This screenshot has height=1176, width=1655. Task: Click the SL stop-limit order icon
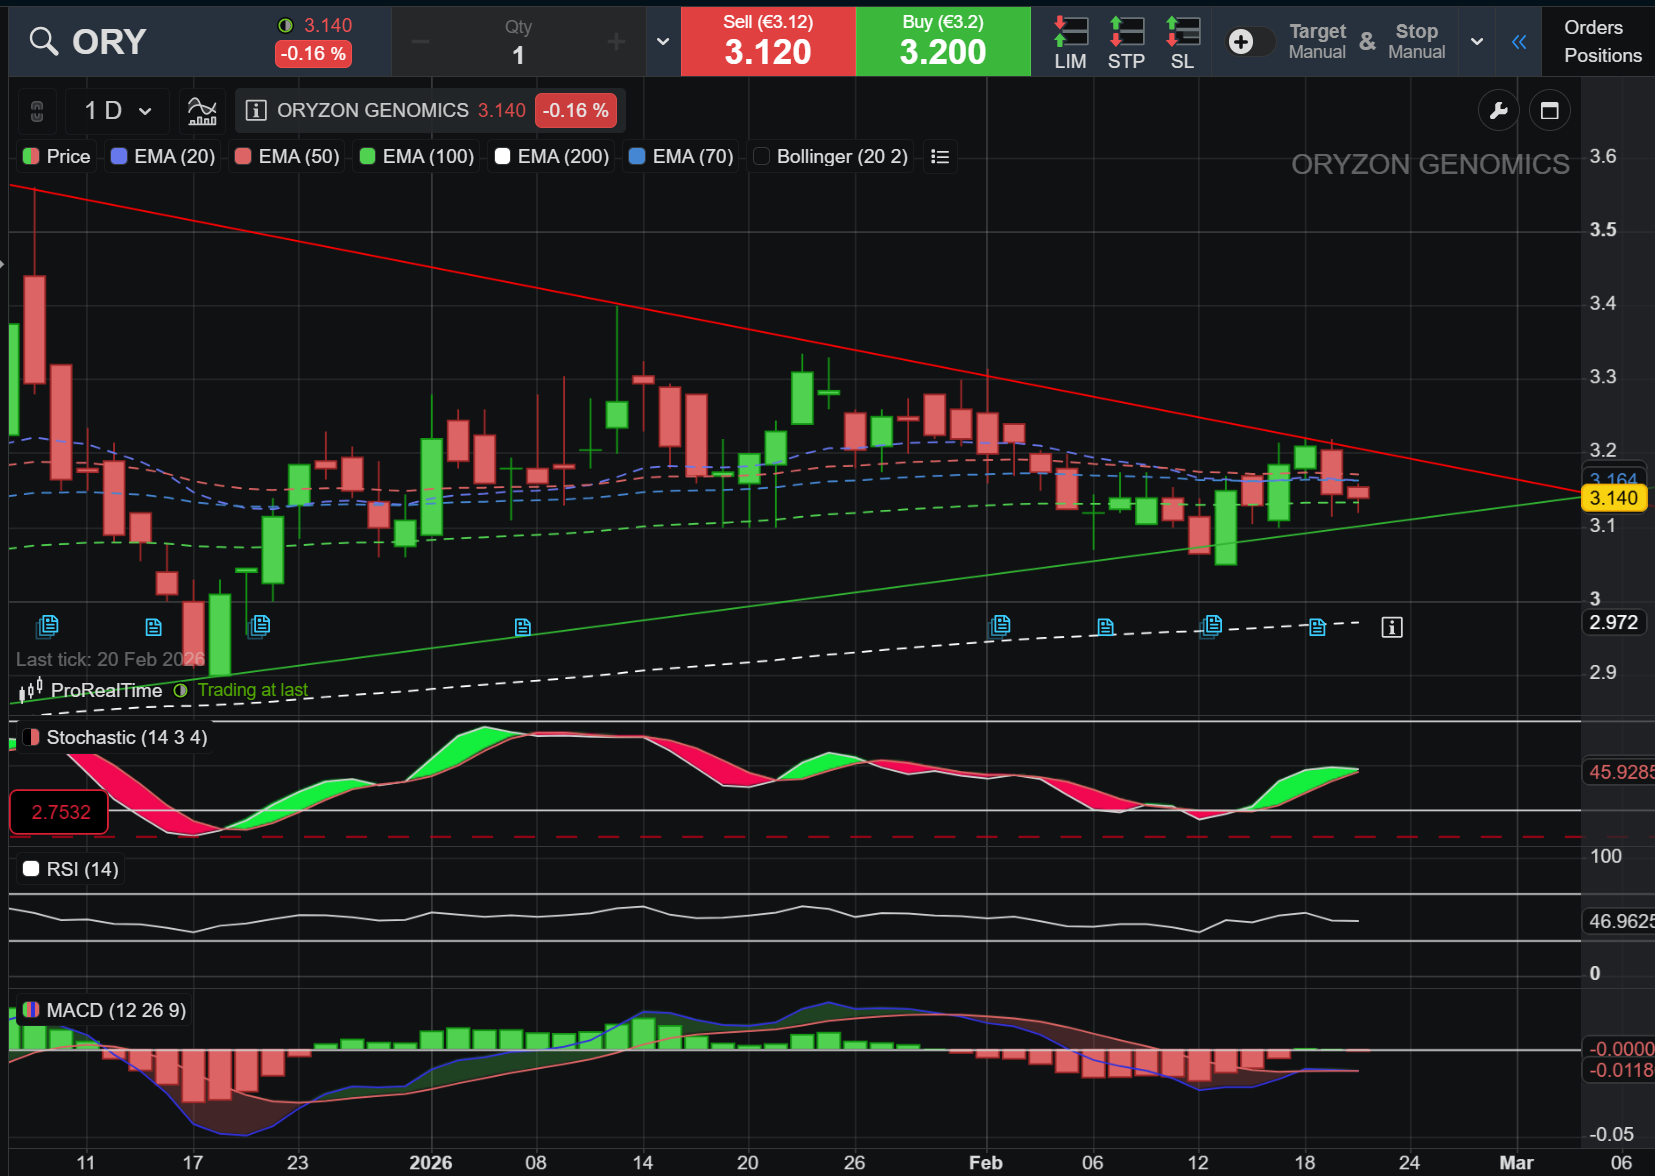tap(1182, 42)
